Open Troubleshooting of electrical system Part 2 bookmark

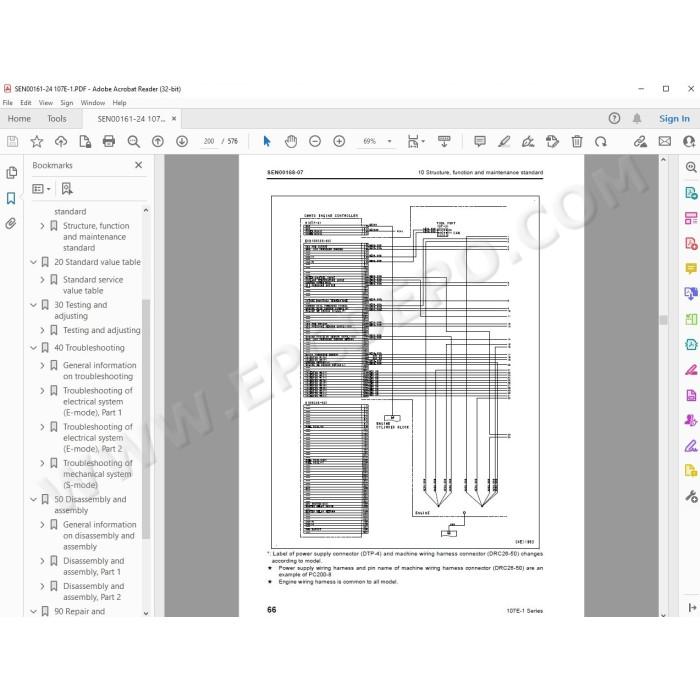98,438
